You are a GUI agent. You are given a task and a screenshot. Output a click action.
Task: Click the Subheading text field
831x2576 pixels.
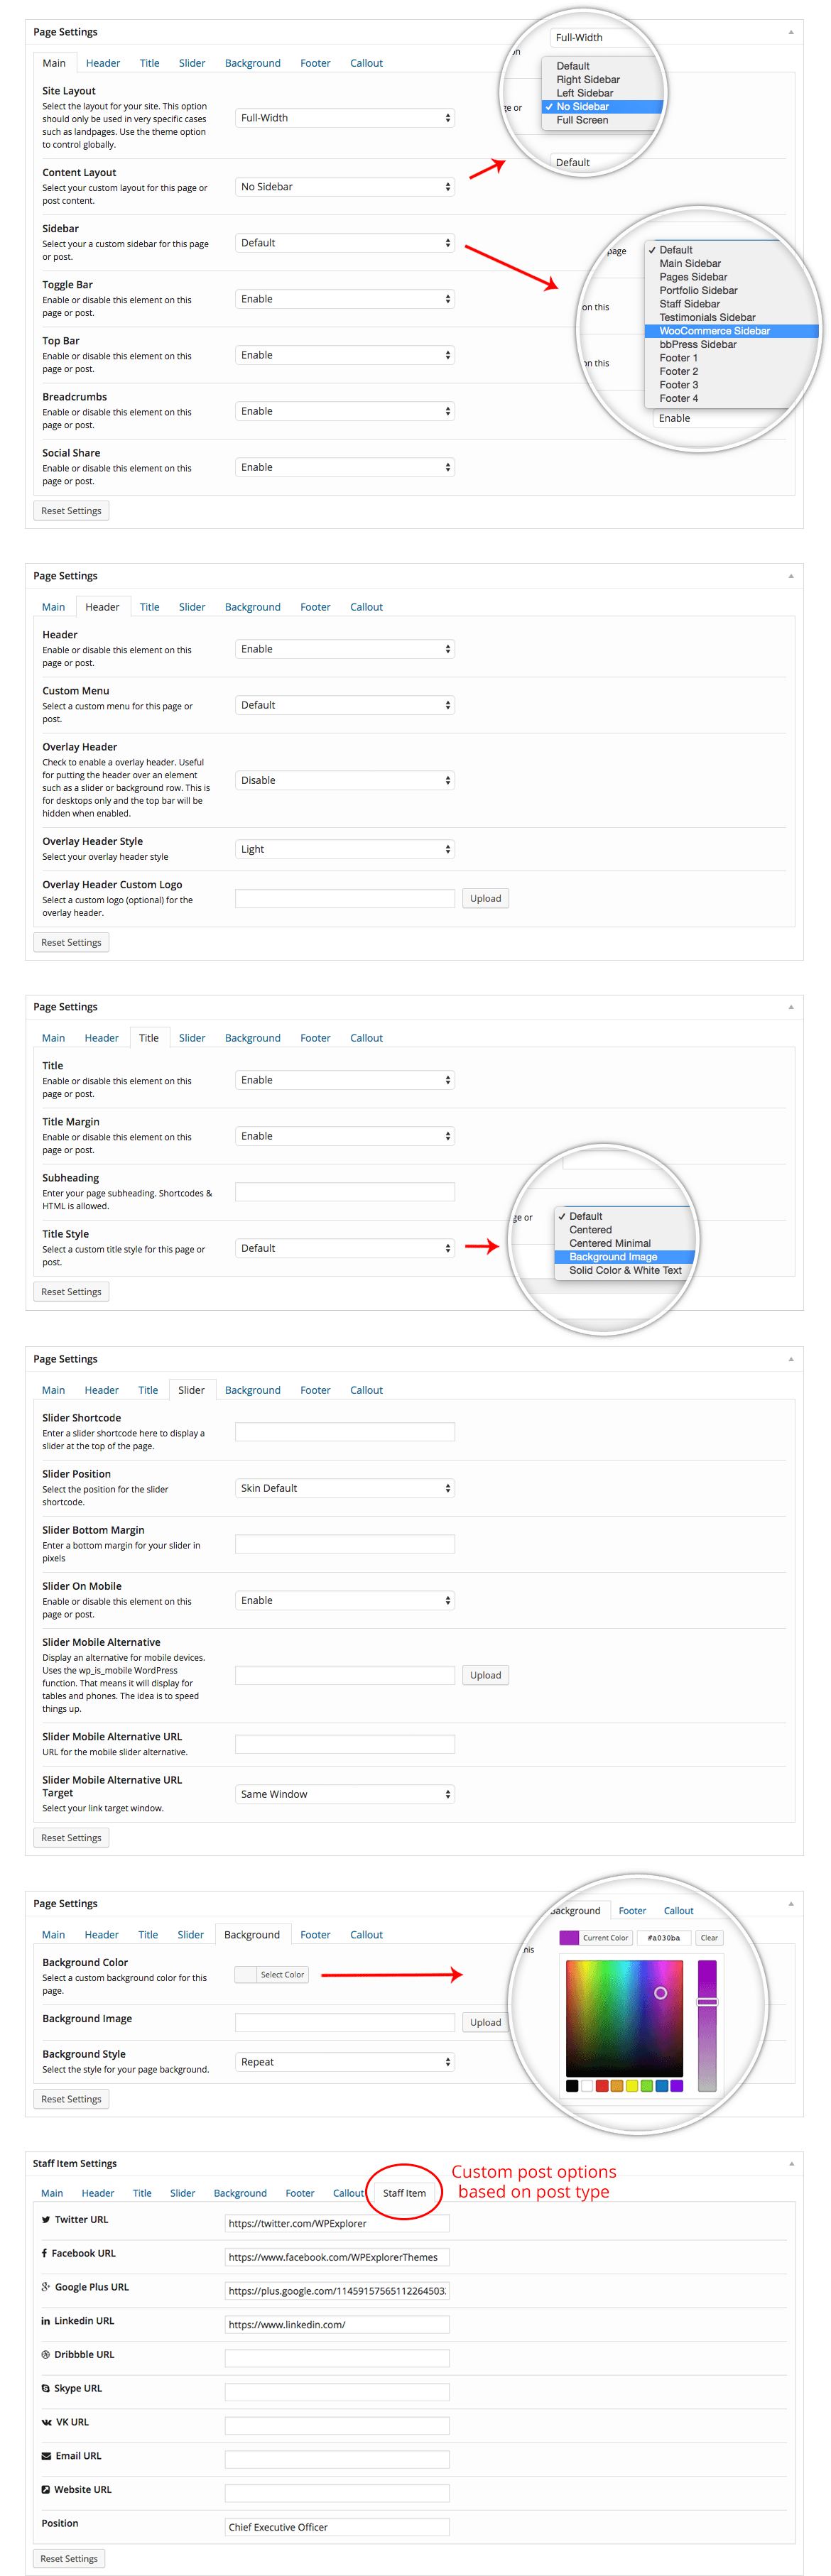pyautogui.click(x=344, y=1192)
